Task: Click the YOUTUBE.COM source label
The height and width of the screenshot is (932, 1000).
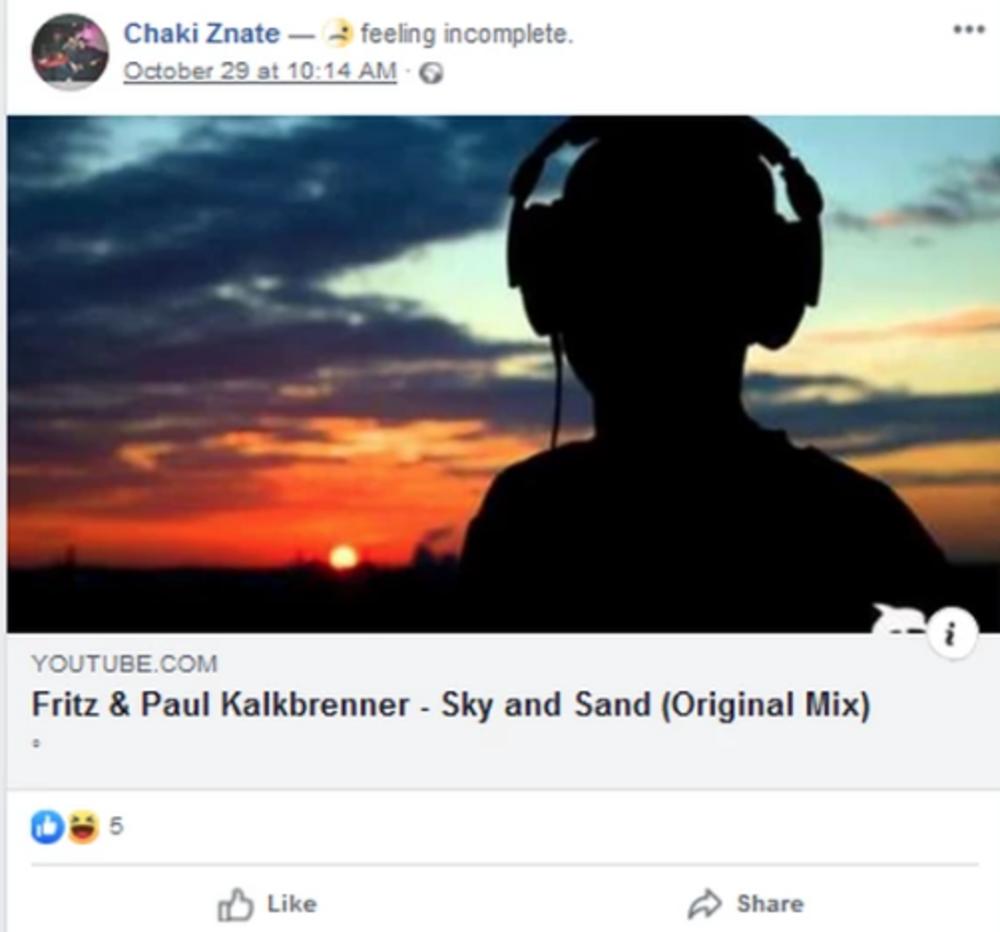Action: coord(125,663)
